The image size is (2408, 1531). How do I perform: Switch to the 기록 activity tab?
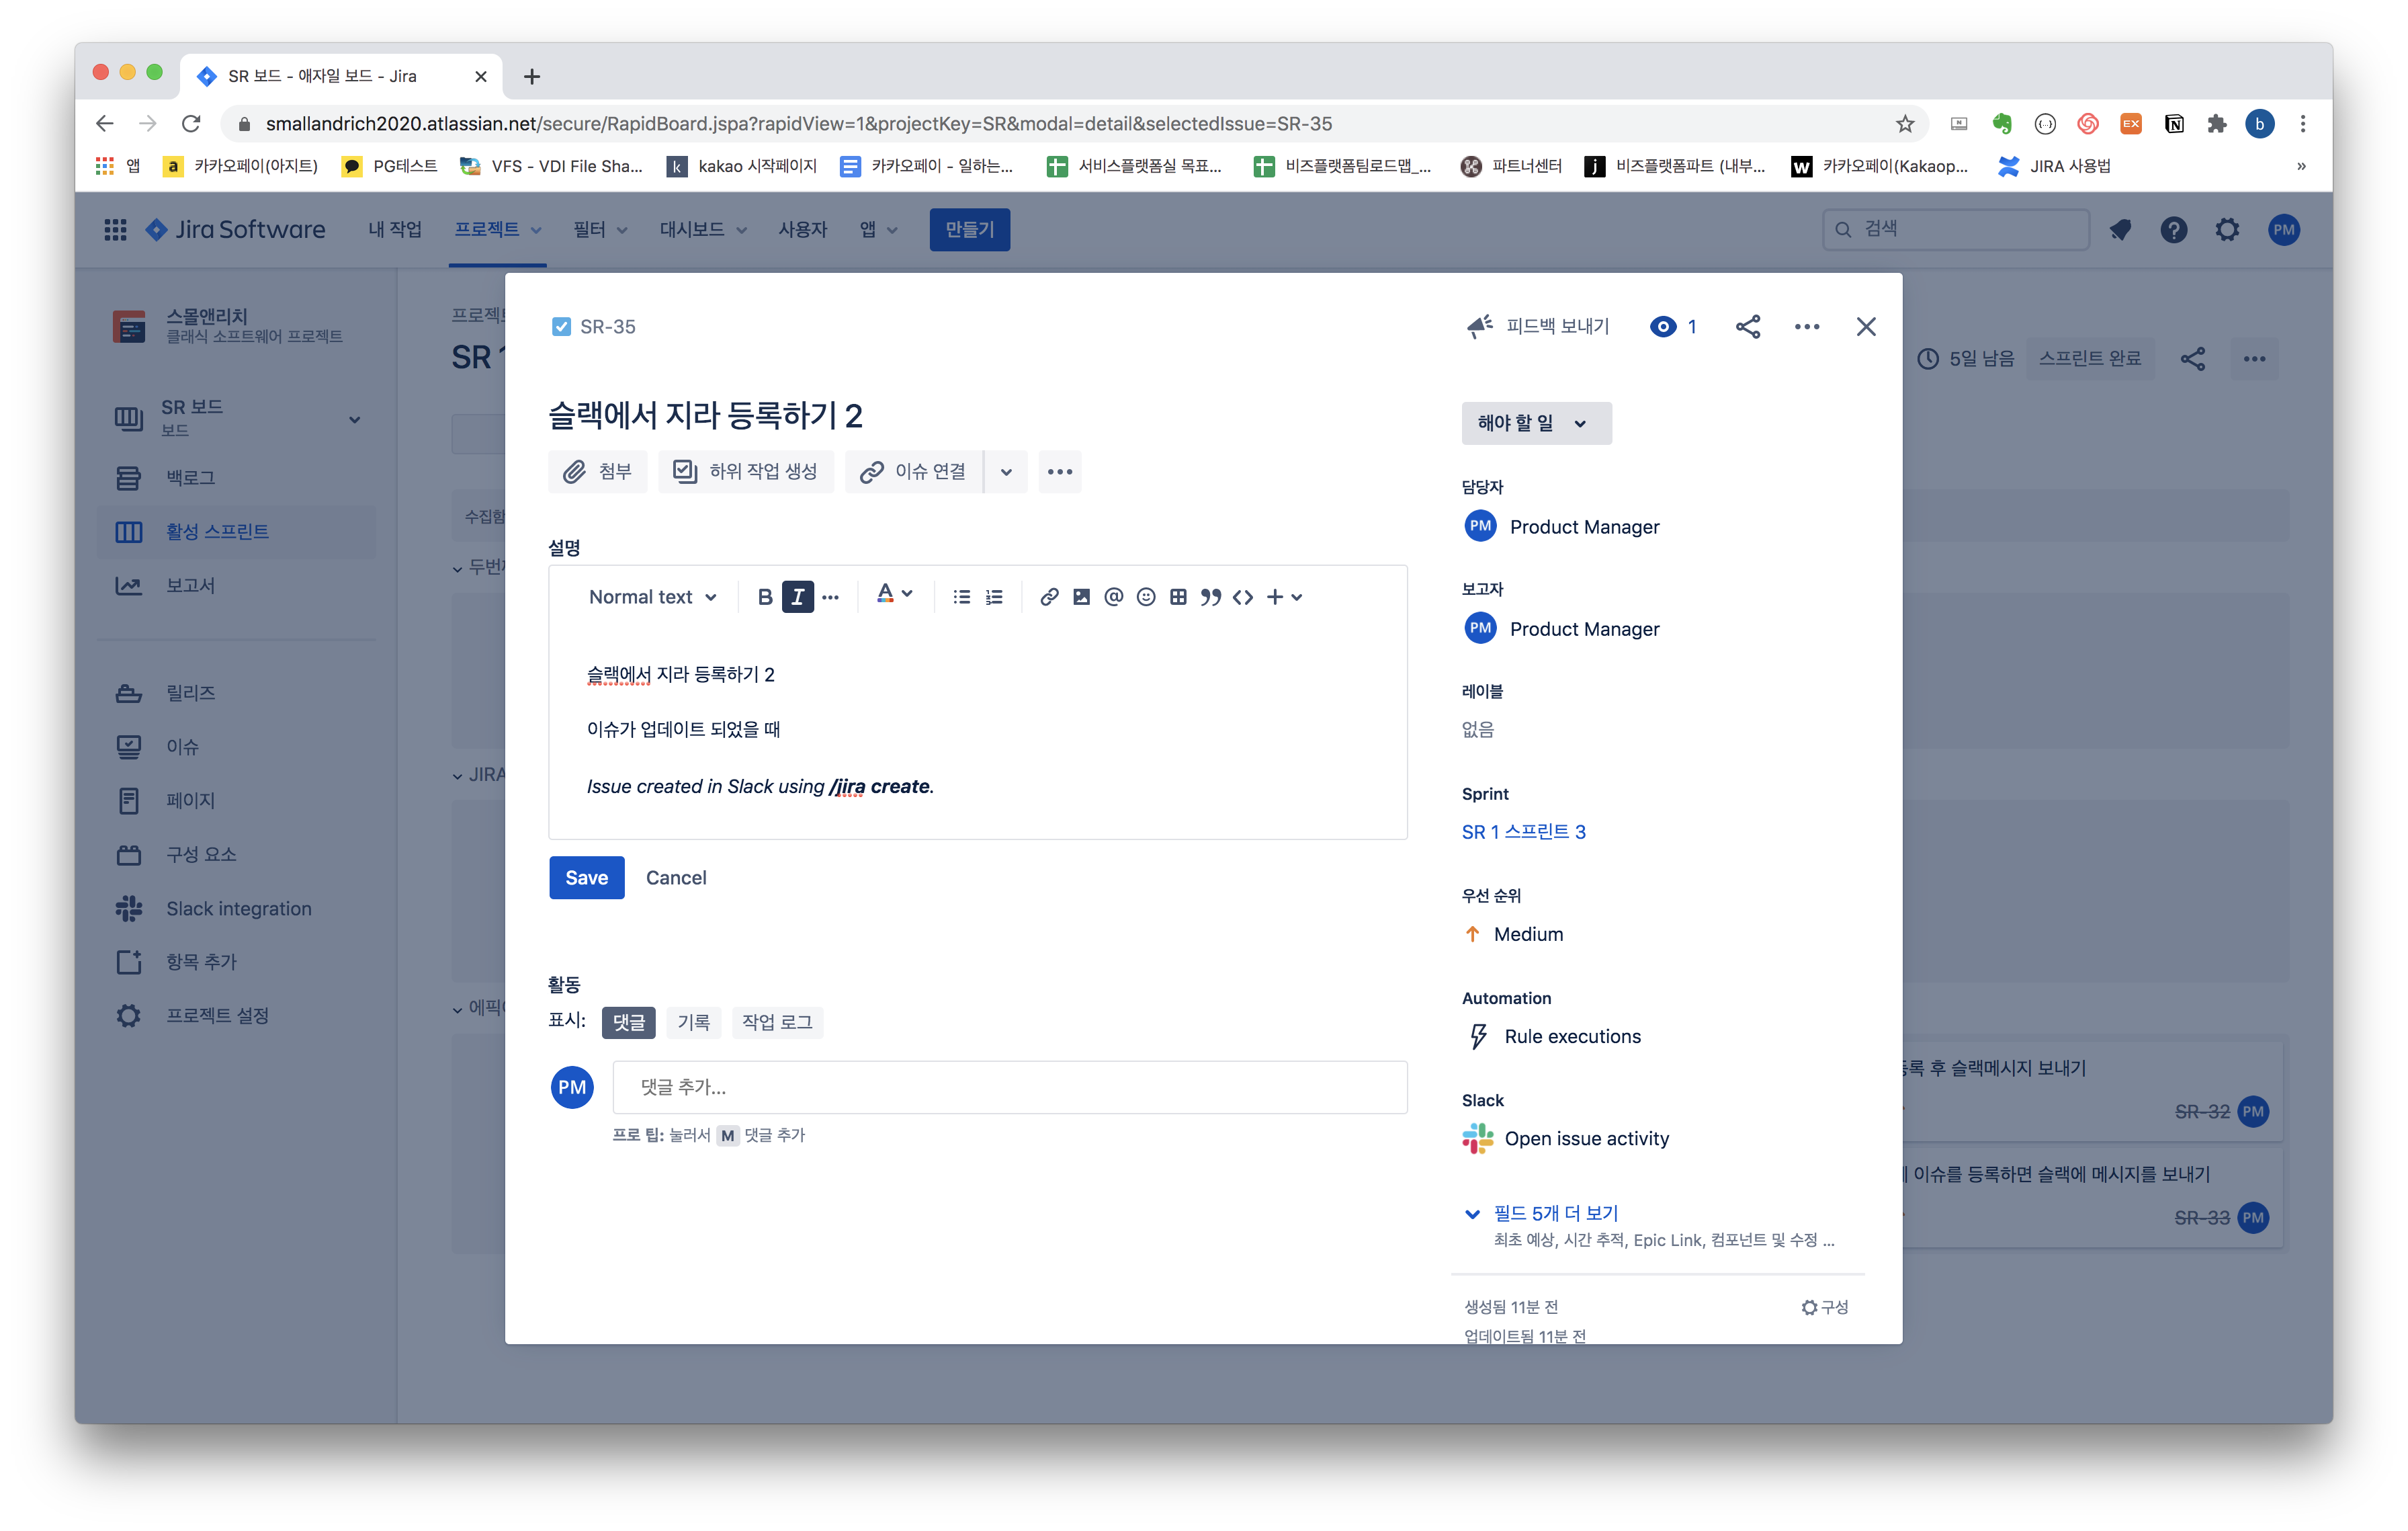click(x=693, y=1022)
